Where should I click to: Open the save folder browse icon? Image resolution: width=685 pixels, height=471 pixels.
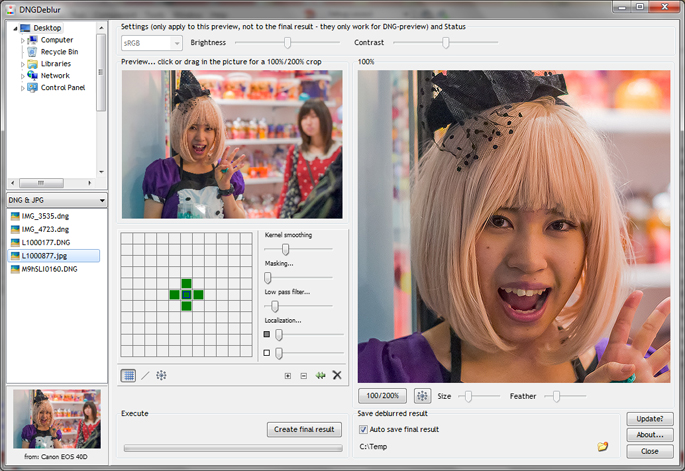tap(602, 446)
